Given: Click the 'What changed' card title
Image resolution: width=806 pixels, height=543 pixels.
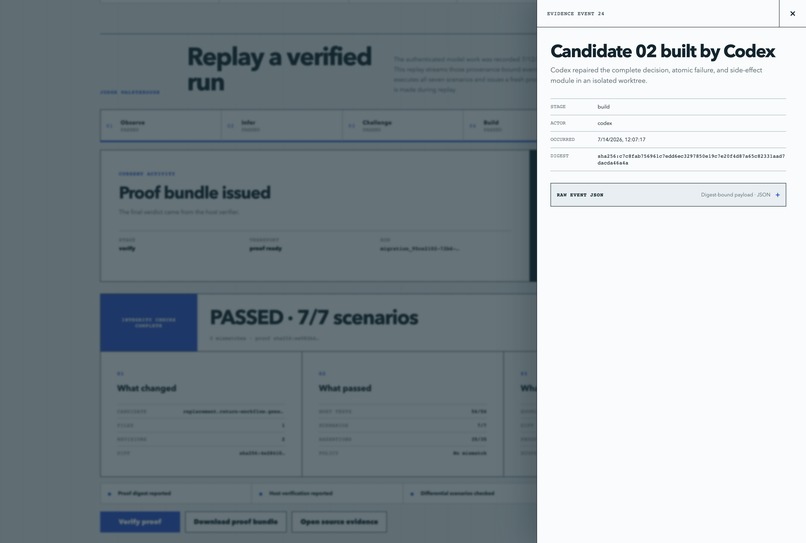Looking at the screenshot, I should (x=146, y=388).
